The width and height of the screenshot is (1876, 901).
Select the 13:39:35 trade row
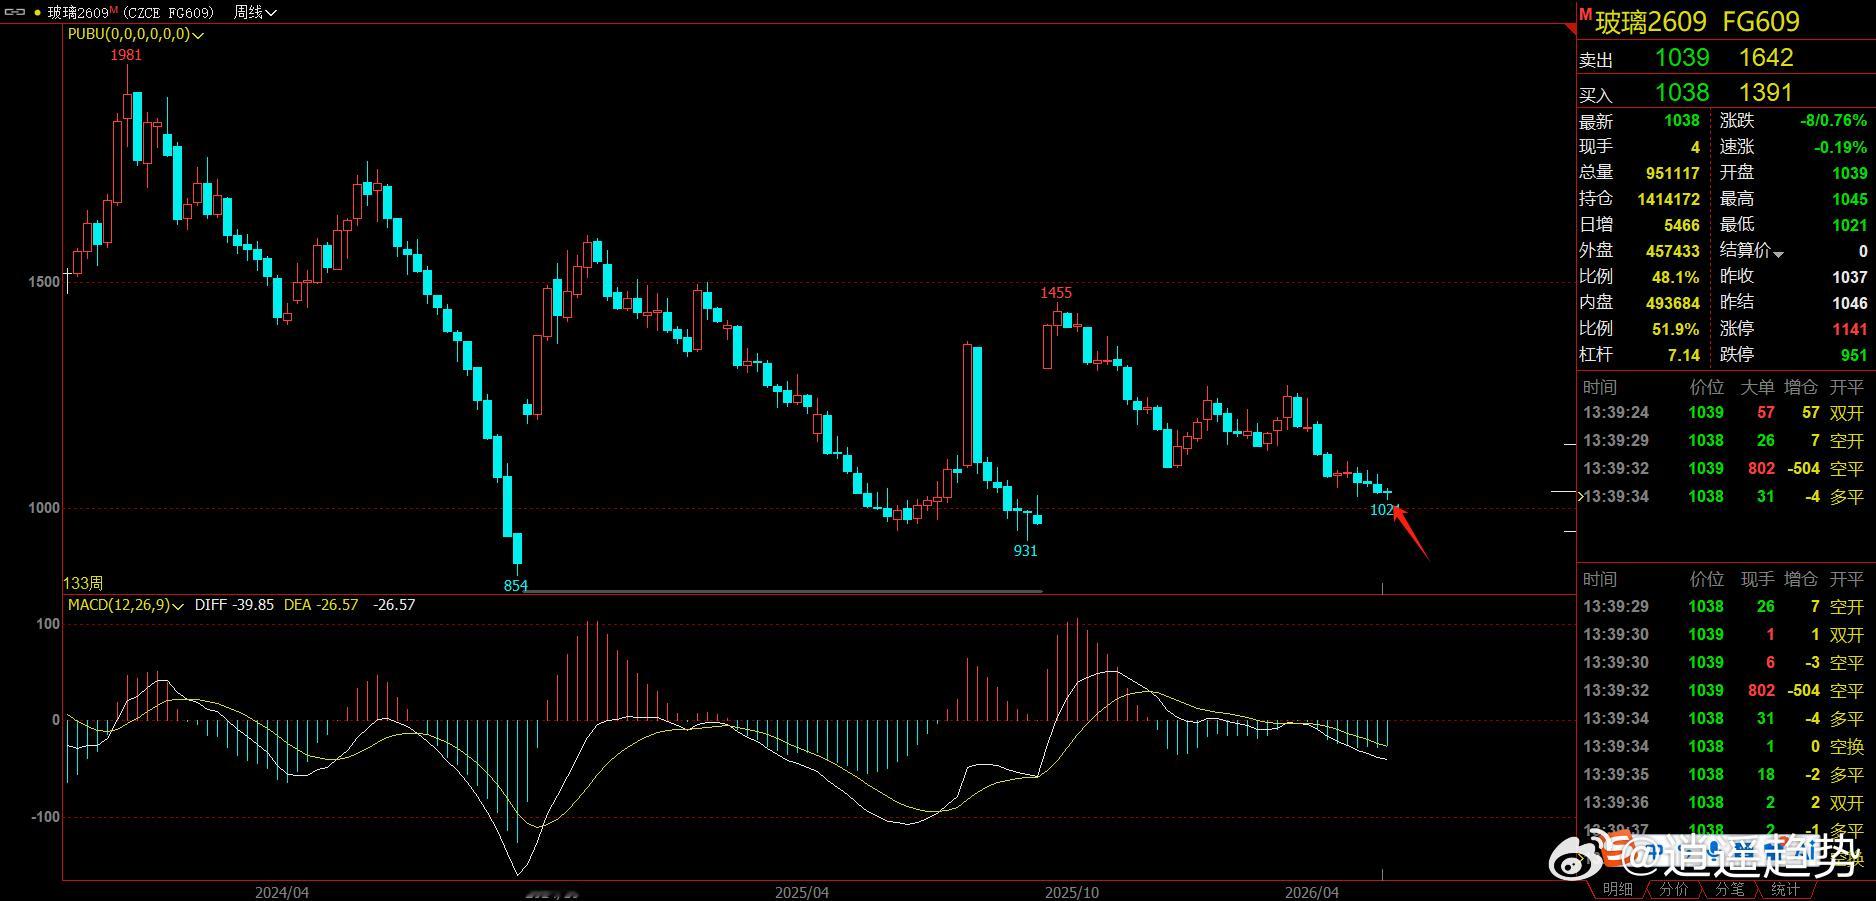click(x=1724, y=775)
